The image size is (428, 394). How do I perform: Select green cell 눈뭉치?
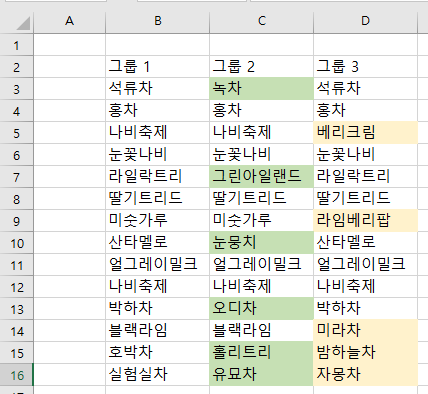(262, 243)
